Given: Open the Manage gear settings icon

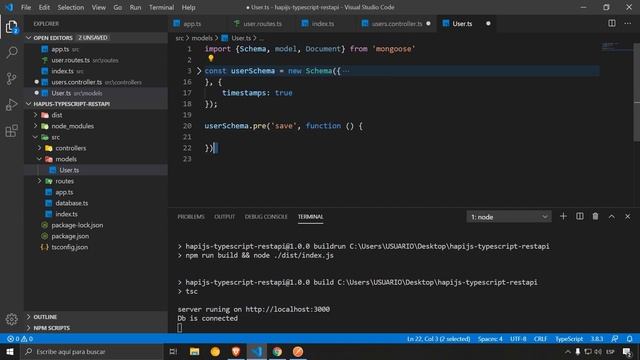Looking at the screenshot, I should point(11,319).
